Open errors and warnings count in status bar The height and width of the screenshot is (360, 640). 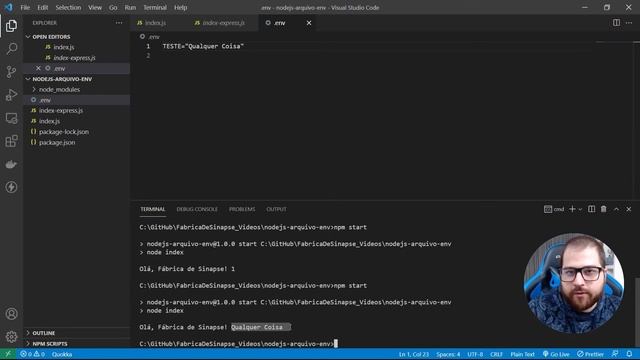pos(32,354)
